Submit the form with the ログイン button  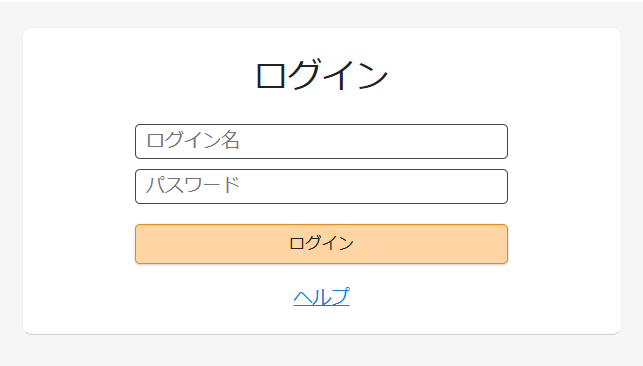321,244
